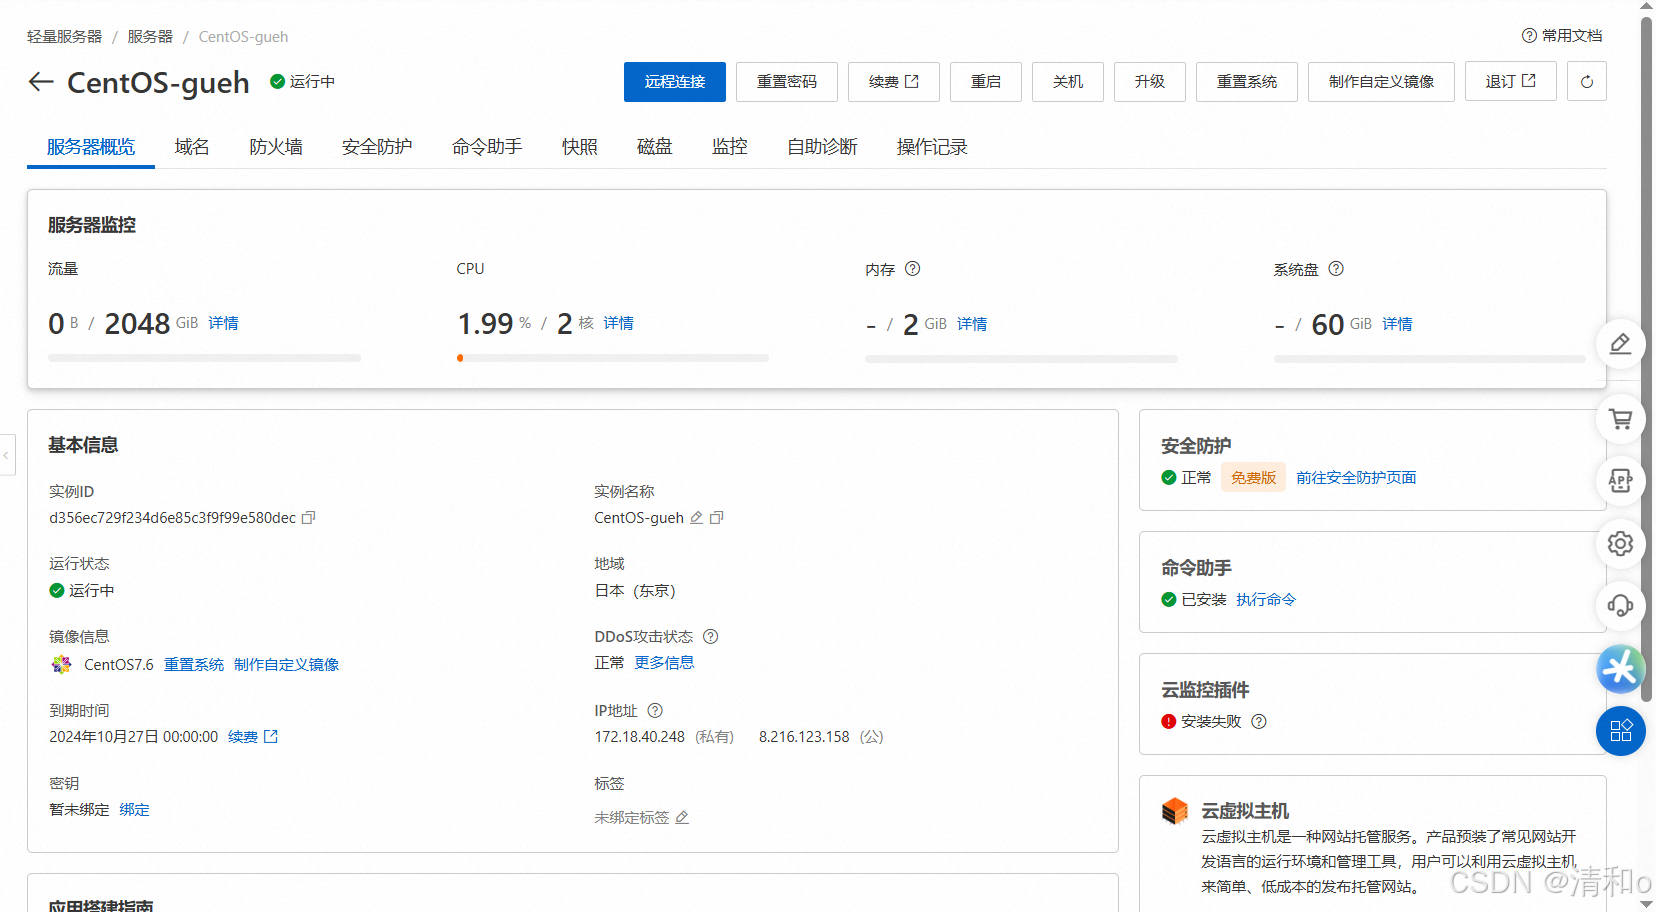The image size is (1656, 912).
Task: Click the top 重置系统 button
Action: [x=1247, y=82]
